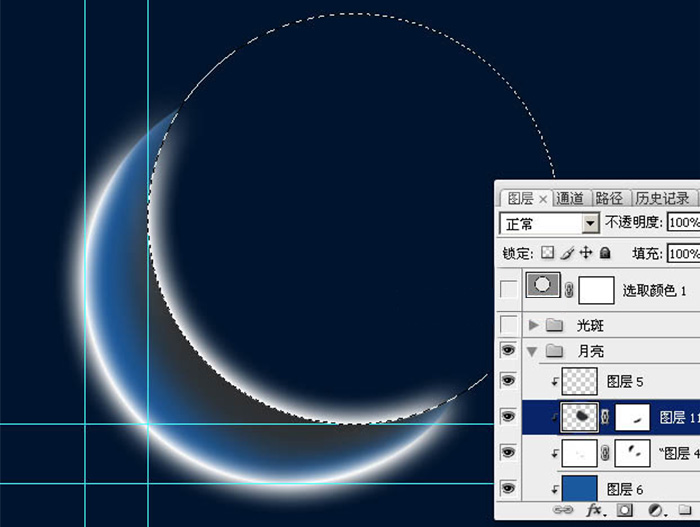Select the blue 图层 6 layer thumbnail
Image resolution: width=700 pixels, height=527 pixels.
click(580, 488)
